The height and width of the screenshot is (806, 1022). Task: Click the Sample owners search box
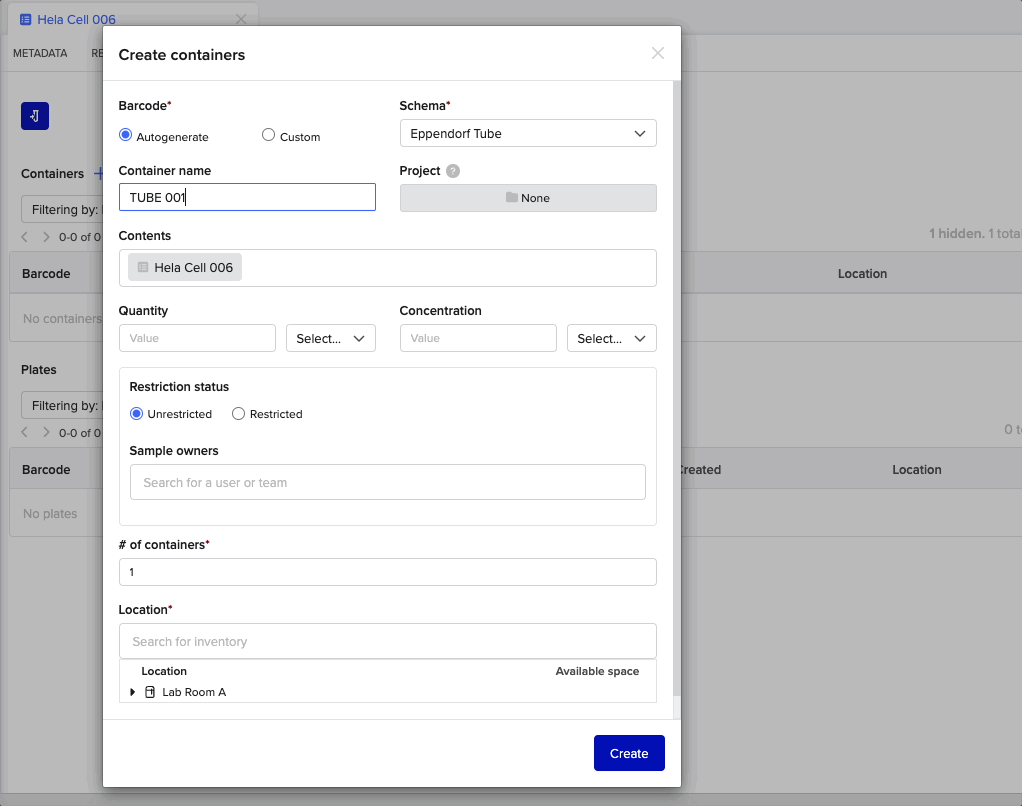tap(388, 482)
